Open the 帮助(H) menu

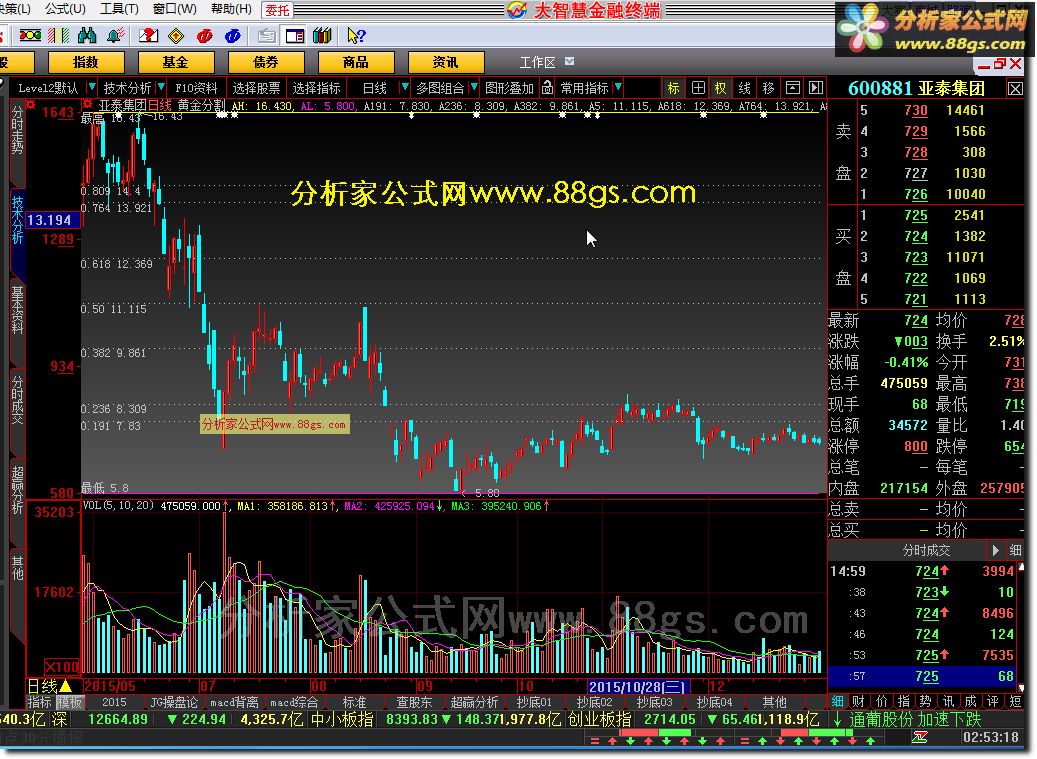pyautogui.click(x=231, y=9)
